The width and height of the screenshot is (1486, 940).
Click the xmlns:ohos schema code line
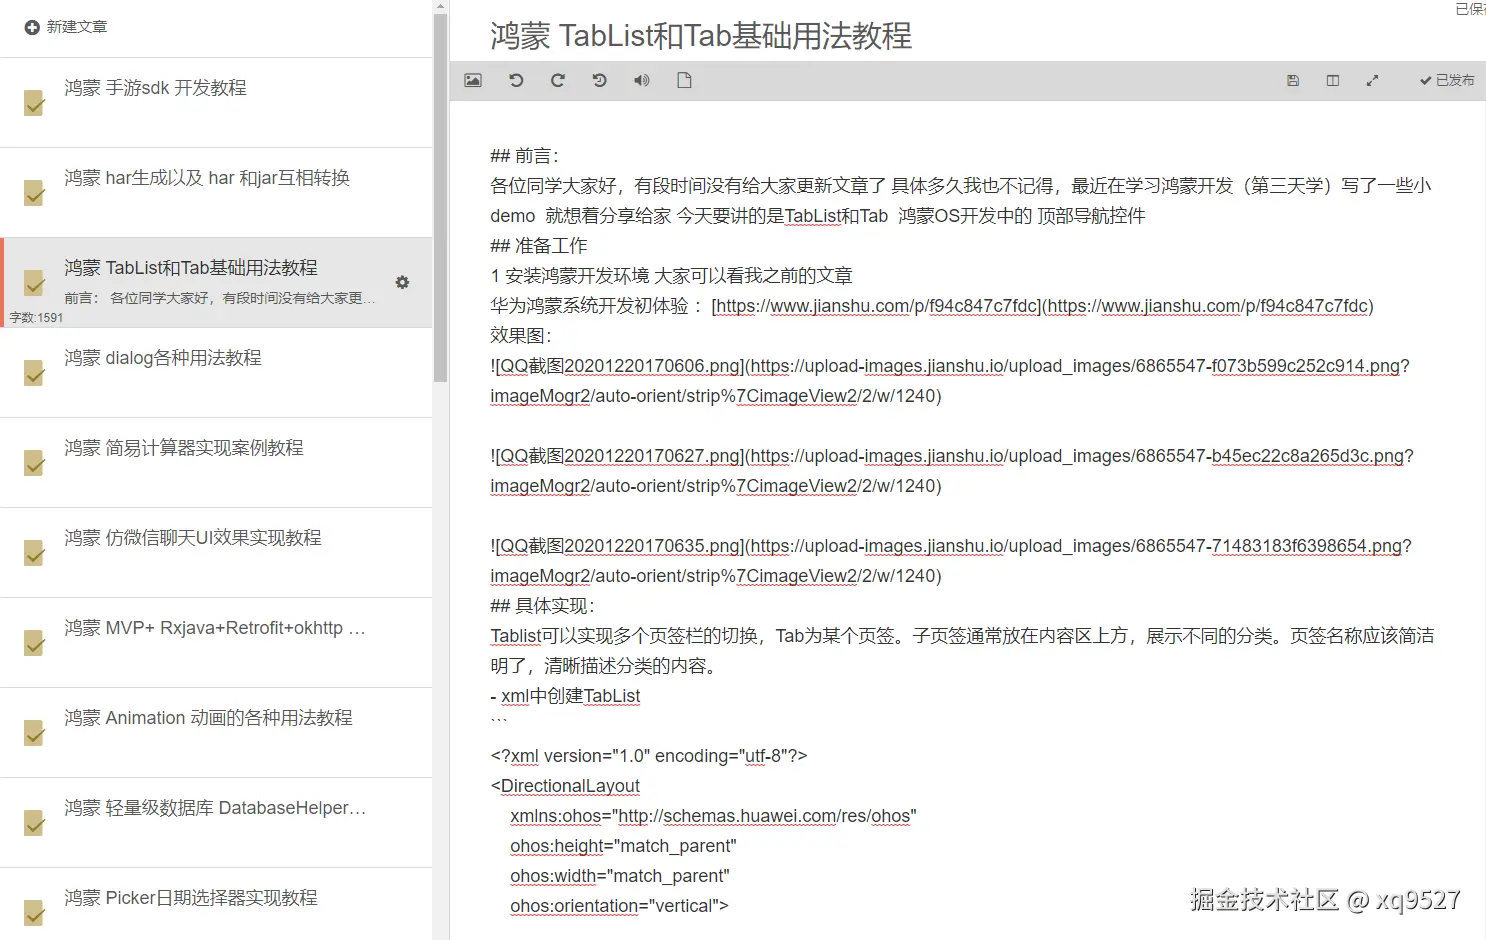point(713,816)
